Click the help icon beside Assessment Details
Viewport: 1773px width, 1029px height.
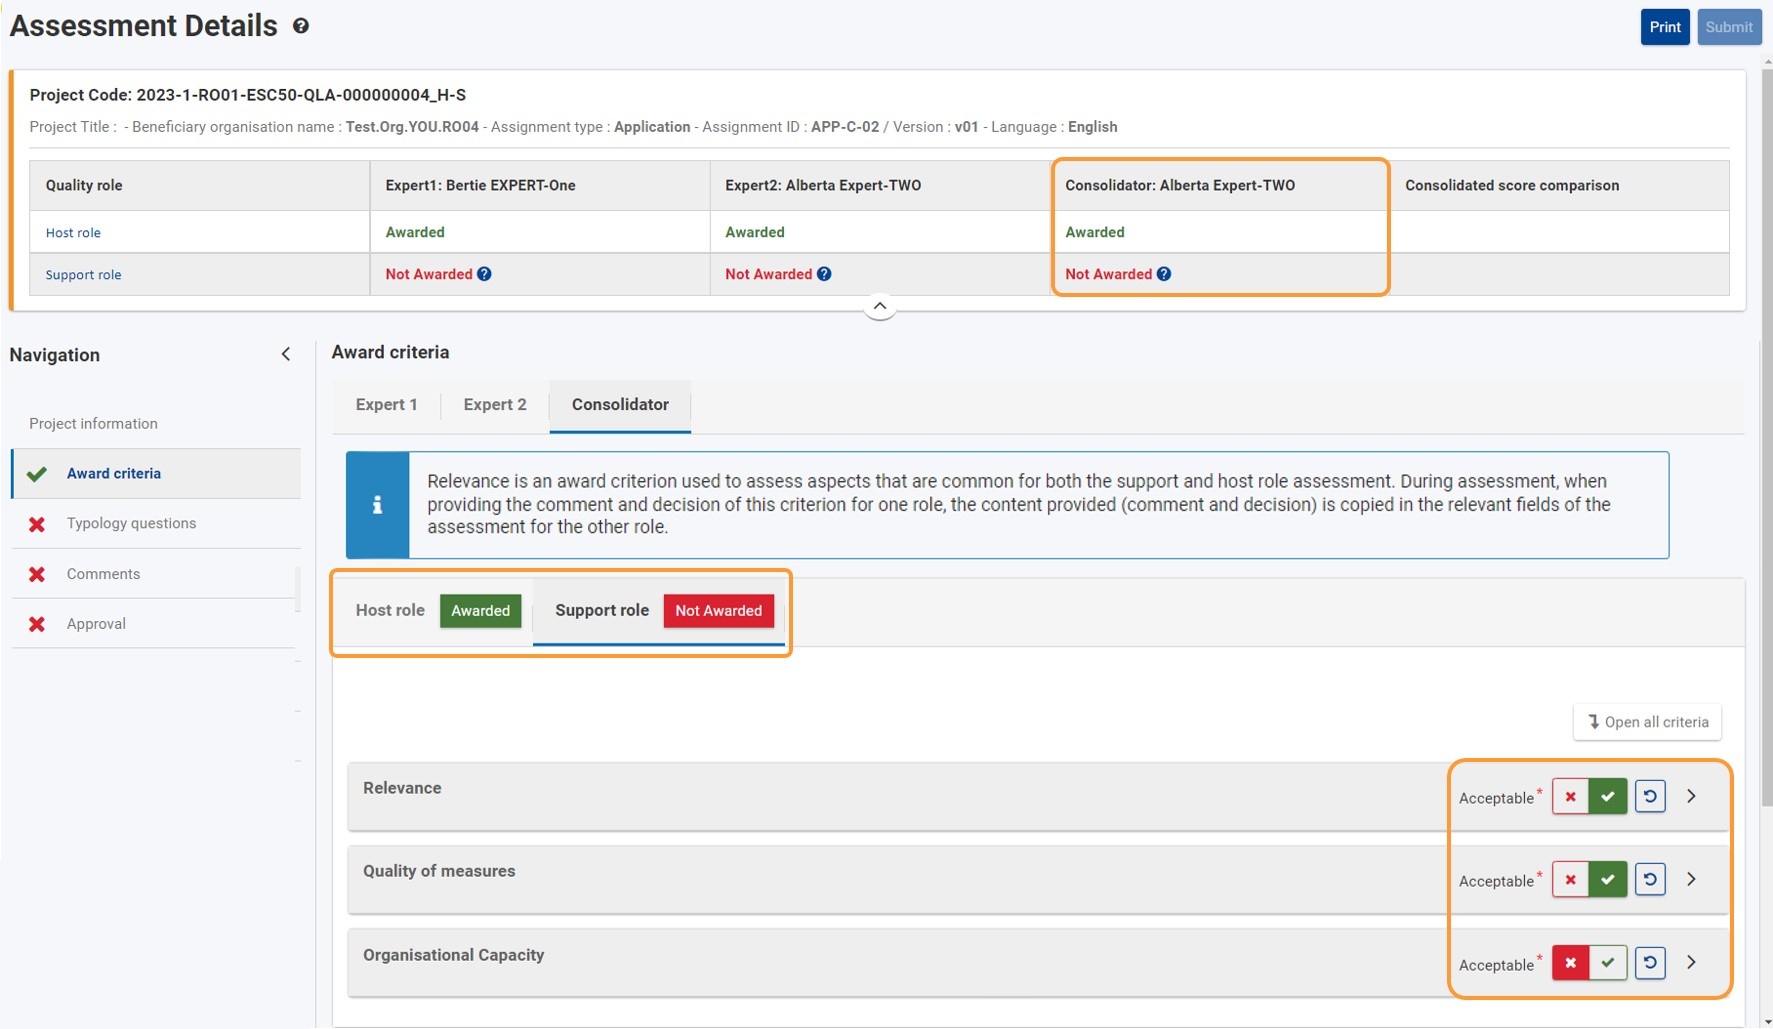pos(300,27)
